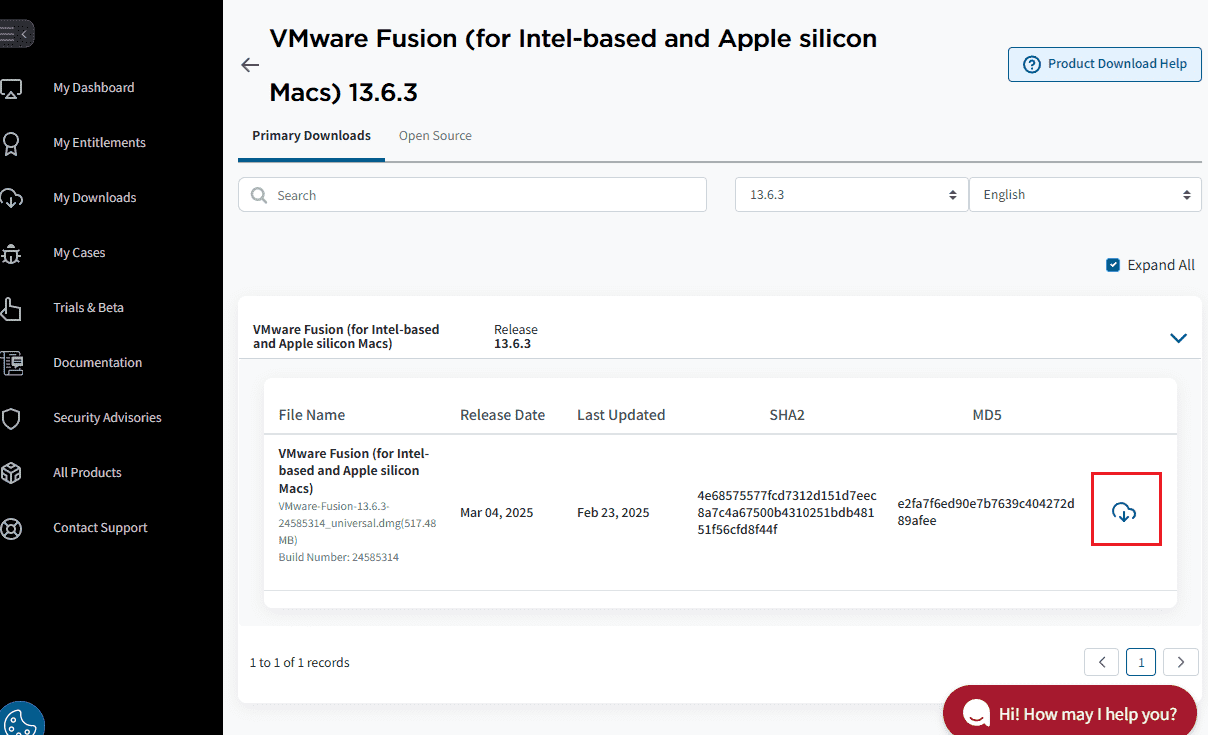The width and height of the screenshot is (1208, 735).
Task: Open Security Advisories link
Action: [107, 418]
